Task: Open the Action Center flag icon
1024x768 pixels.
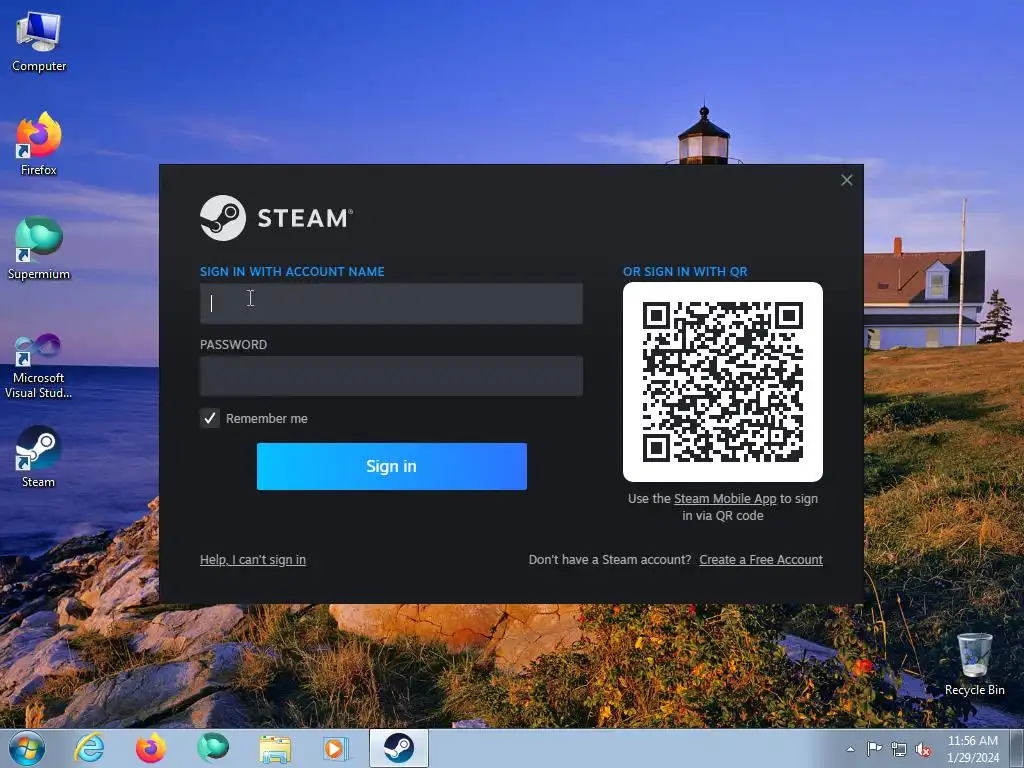Action: (874, 749)
